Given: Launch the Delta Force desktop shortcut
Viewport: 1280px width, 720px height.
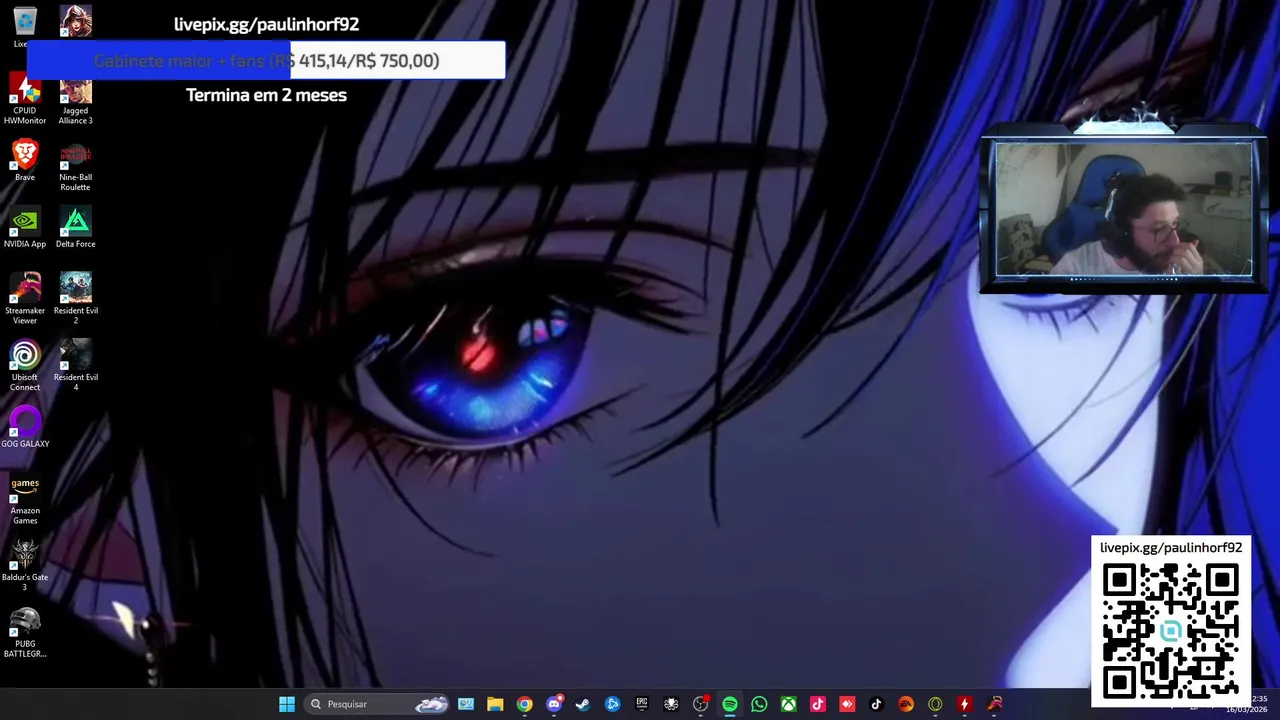Looking at the screenshot, I should point(75,228).
